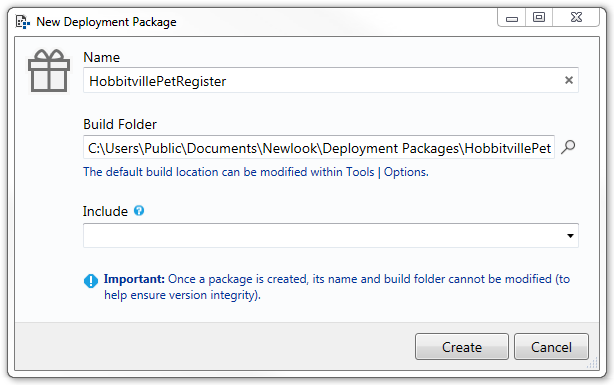The image size is (614, 385).
Task: Open the empty Include combo box
Action: pos(330,236)
